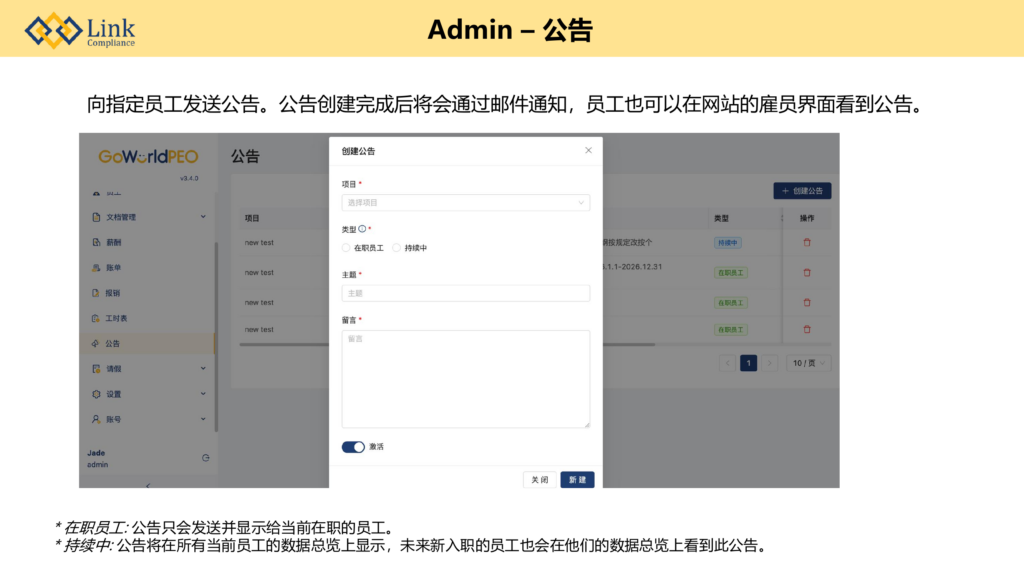Open the 选择项目 dropdown

pos(465,203)
